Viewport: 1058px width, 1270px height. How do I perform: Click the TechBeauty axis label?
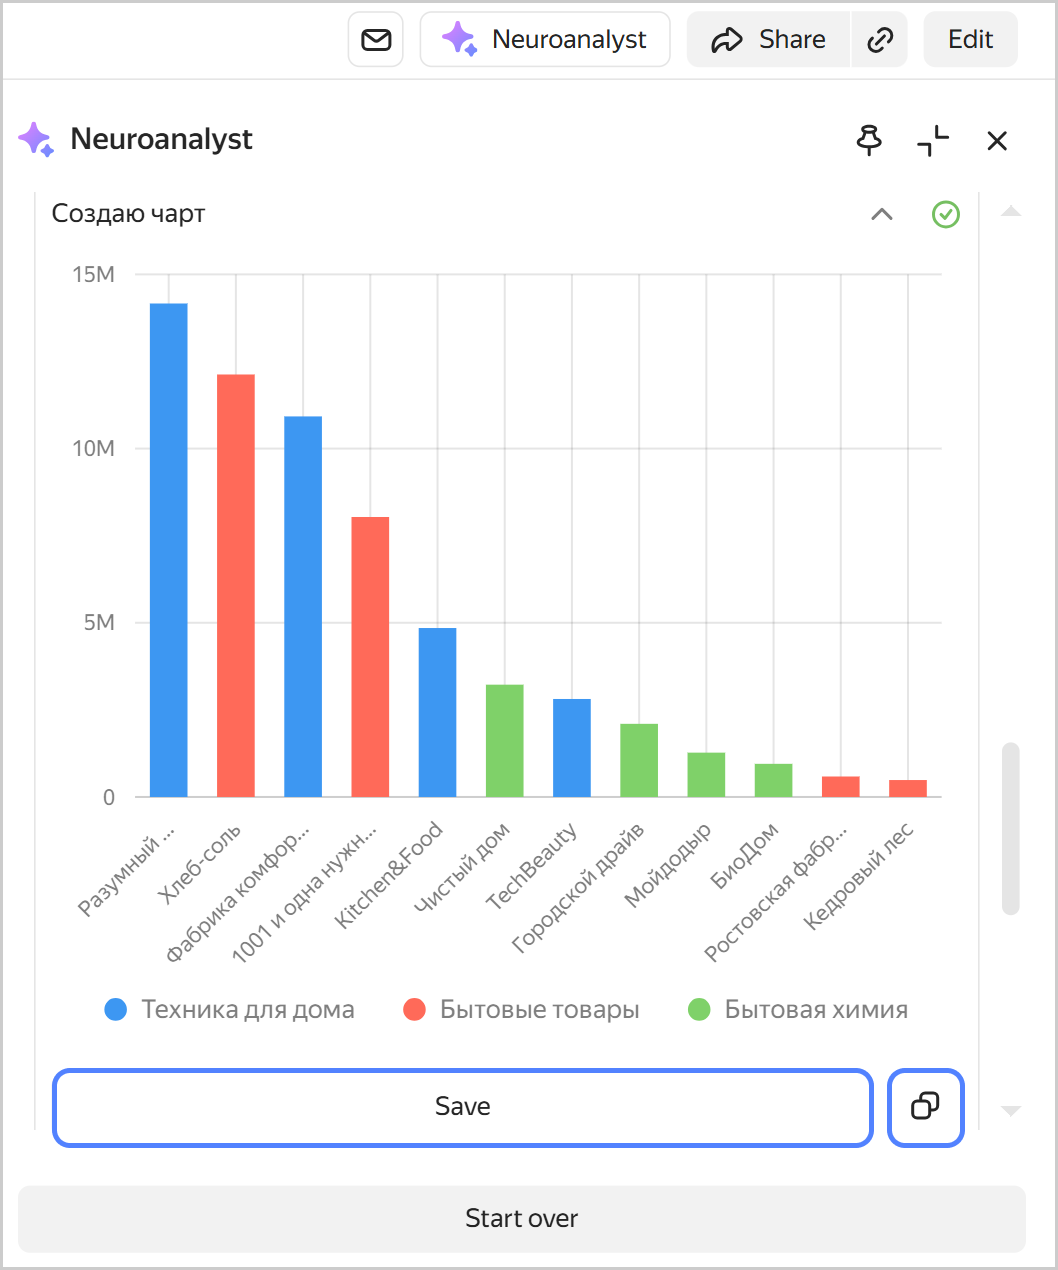(x=532, y=866)
